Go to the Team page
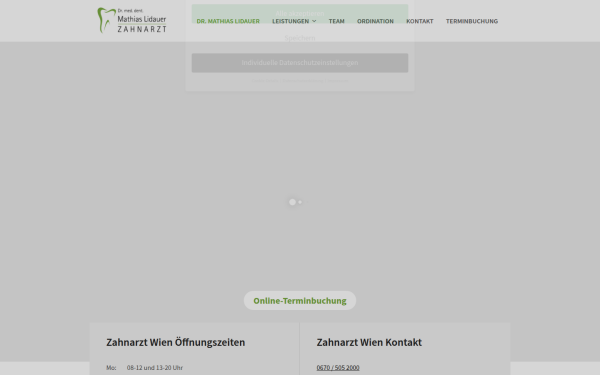 click(x=336, y=21)
